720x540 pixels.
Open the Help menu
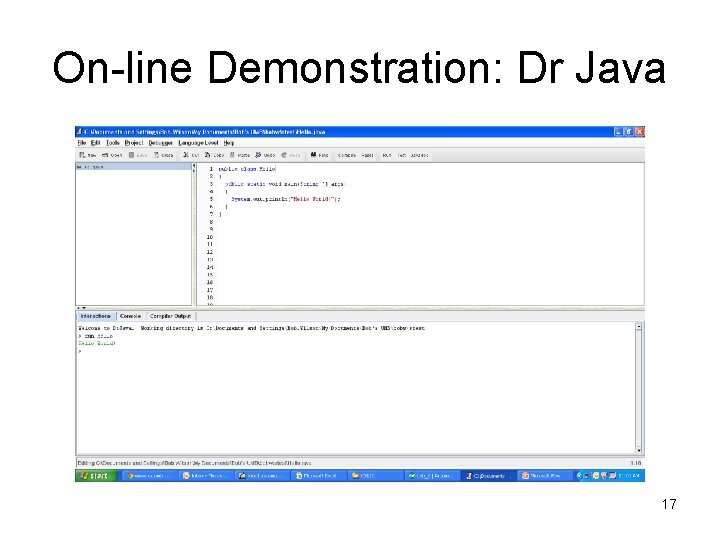point(229,143)
